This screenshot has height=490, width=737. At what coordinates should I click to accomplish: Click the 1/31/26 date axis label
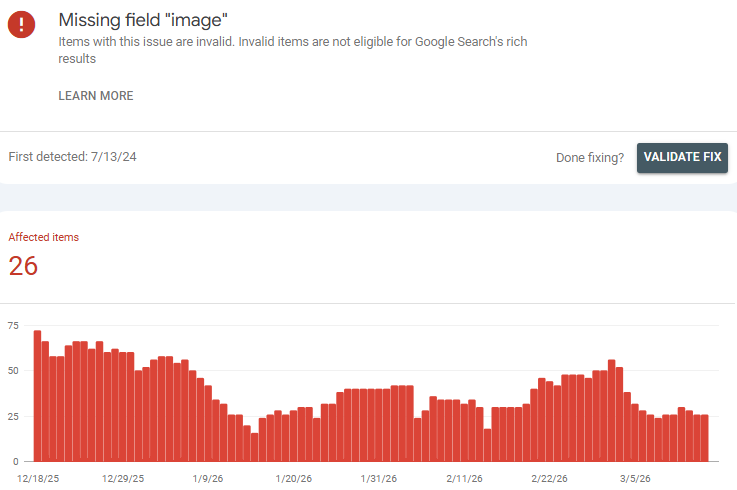[x=379, y=478]
